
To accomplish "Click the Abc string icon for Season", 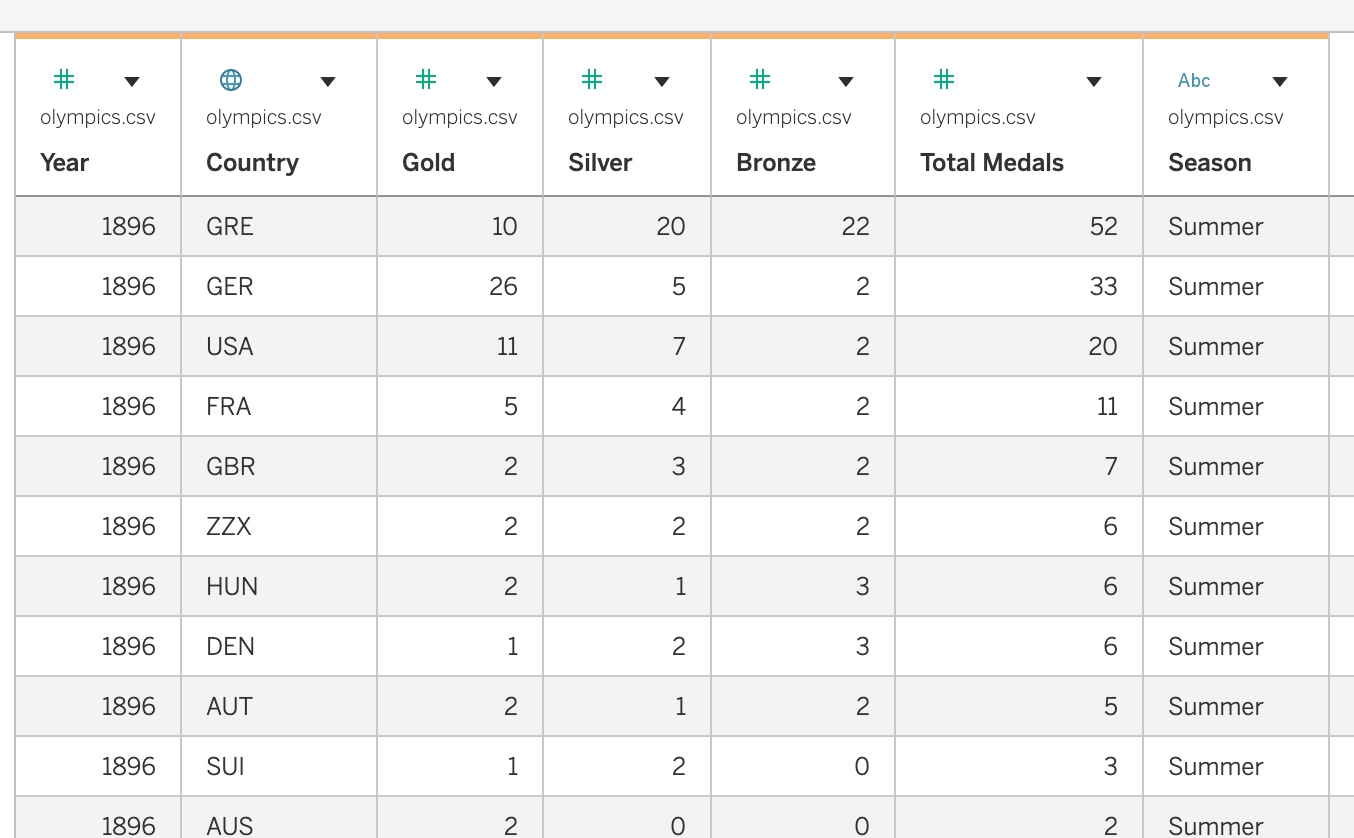I will [x=1194, y=81].
